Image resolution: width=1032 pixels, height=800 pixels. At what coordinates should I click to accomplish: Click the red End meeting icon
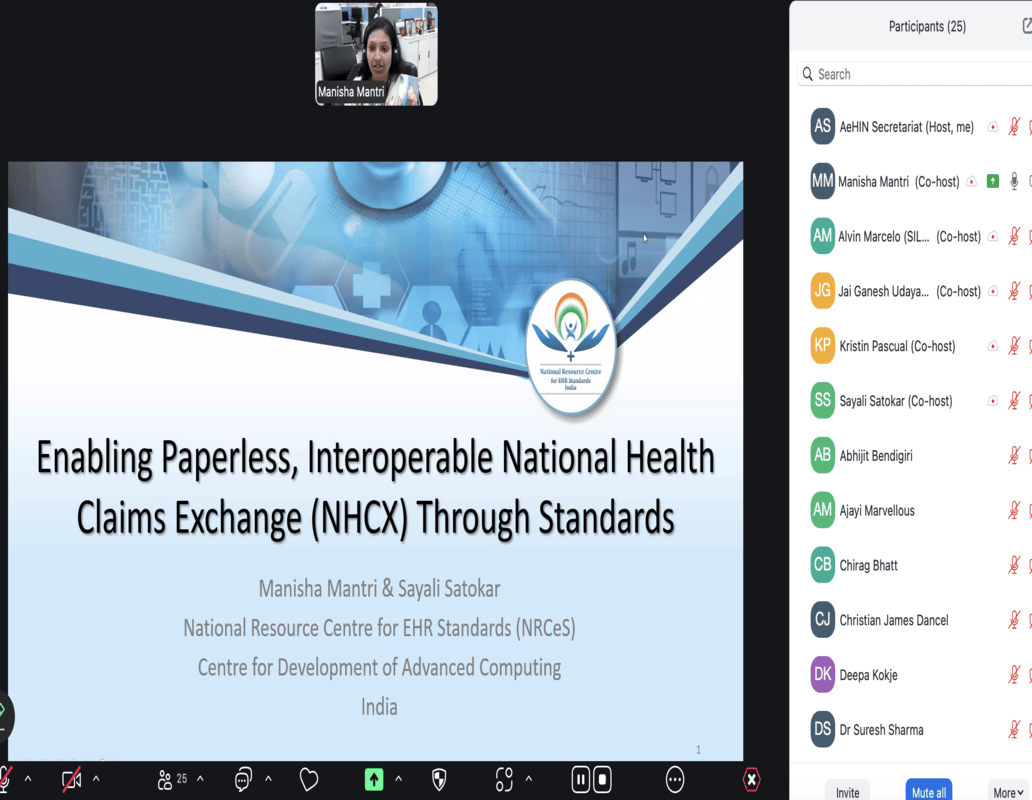click(x=751, y=779)
